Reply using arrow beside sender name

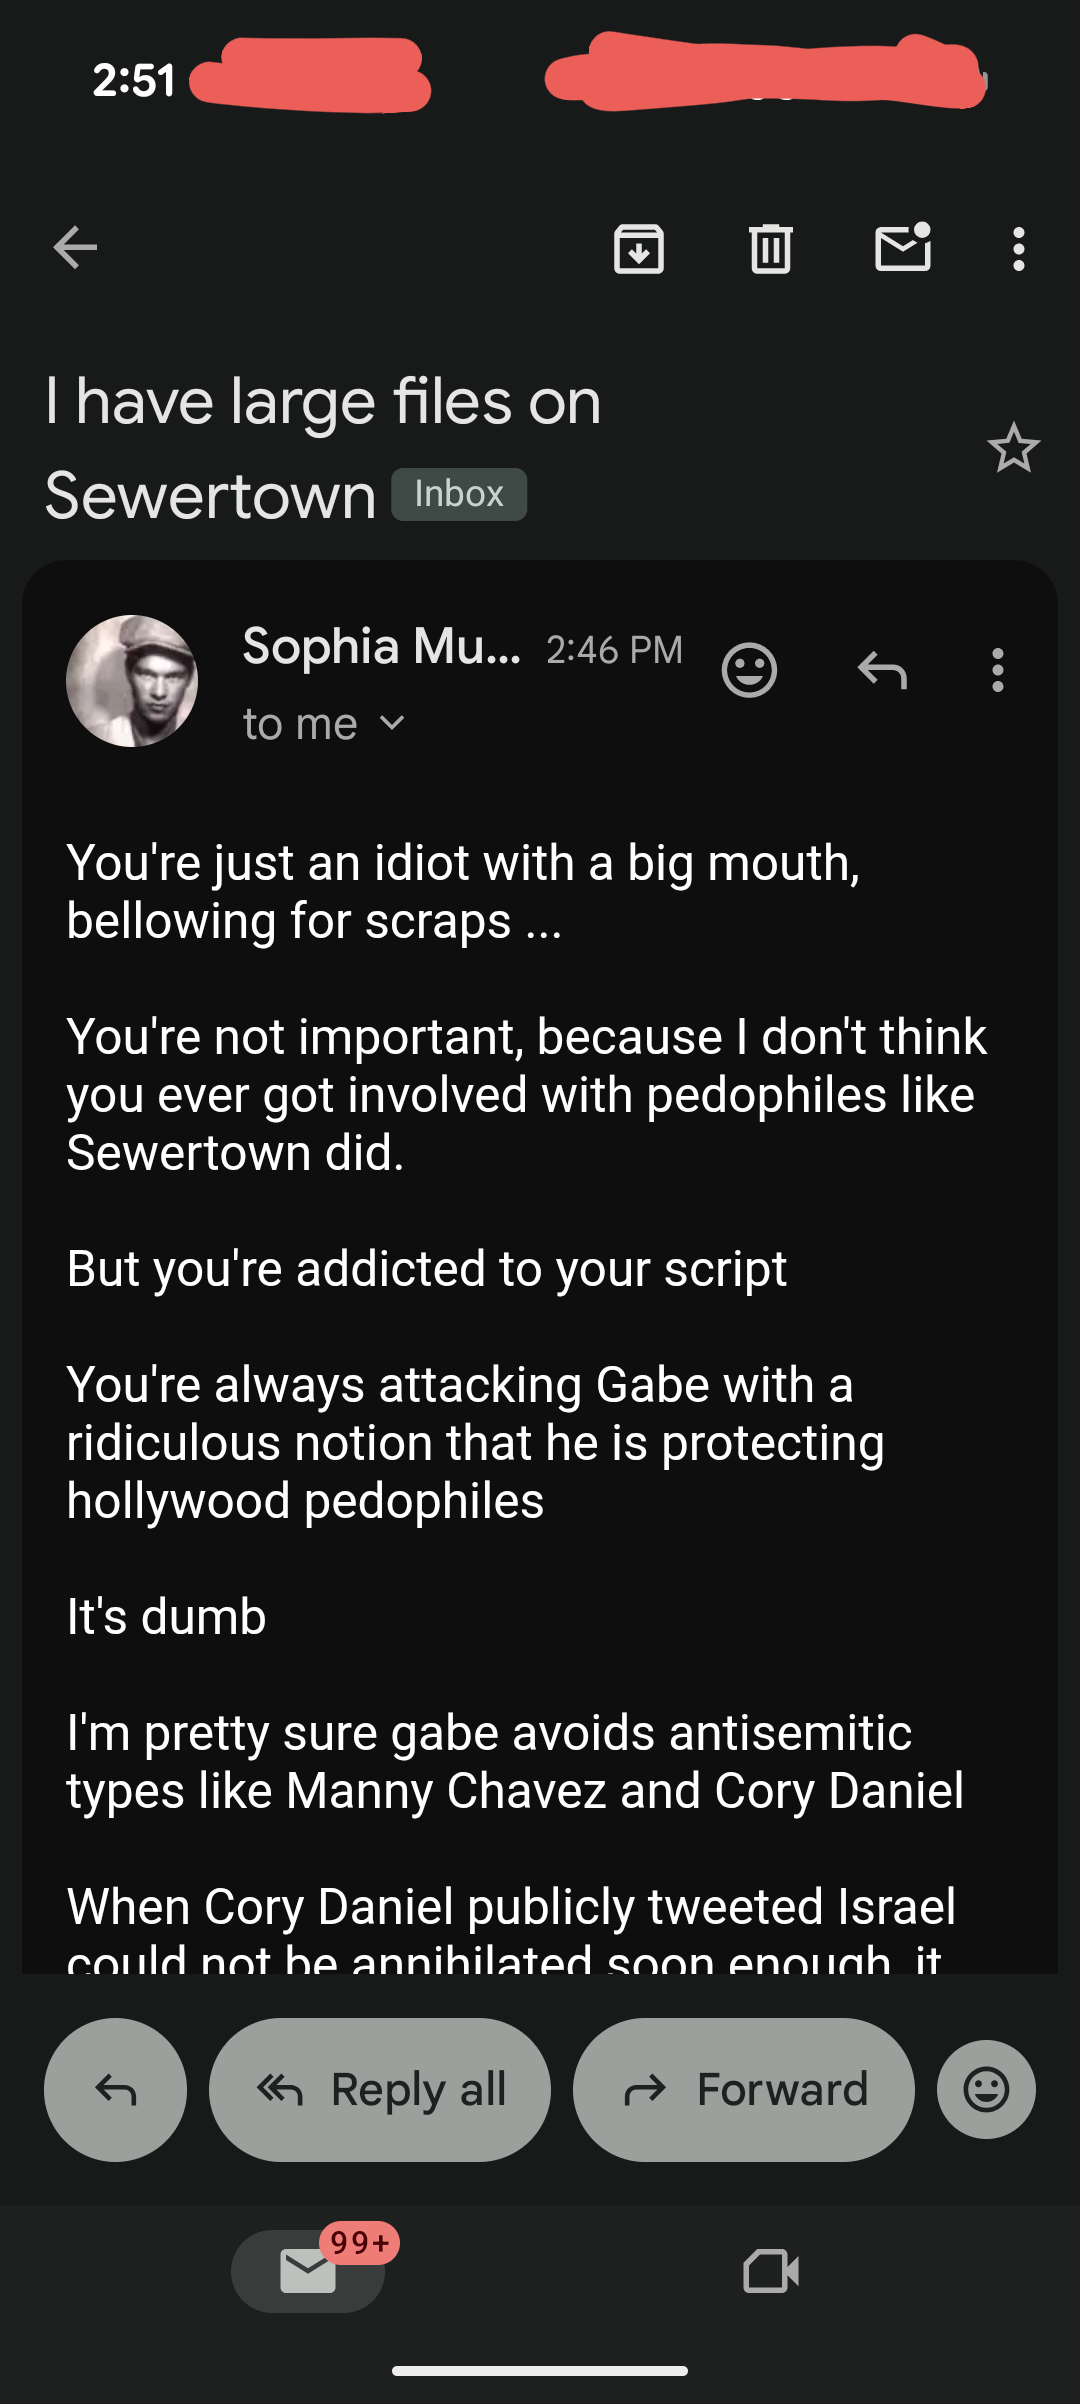pyautogui.click(x=882, y=670)
